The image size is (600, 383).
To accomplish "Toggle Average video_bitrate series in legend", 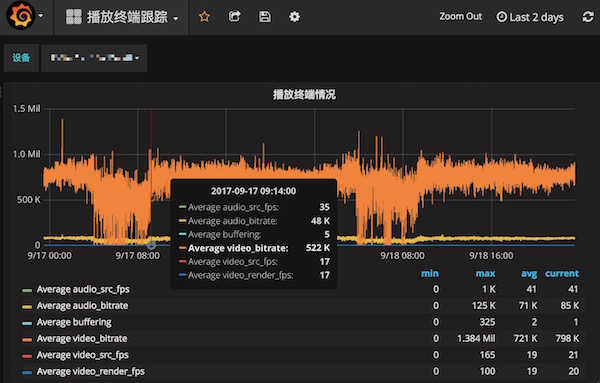I will tap(82, 339).
